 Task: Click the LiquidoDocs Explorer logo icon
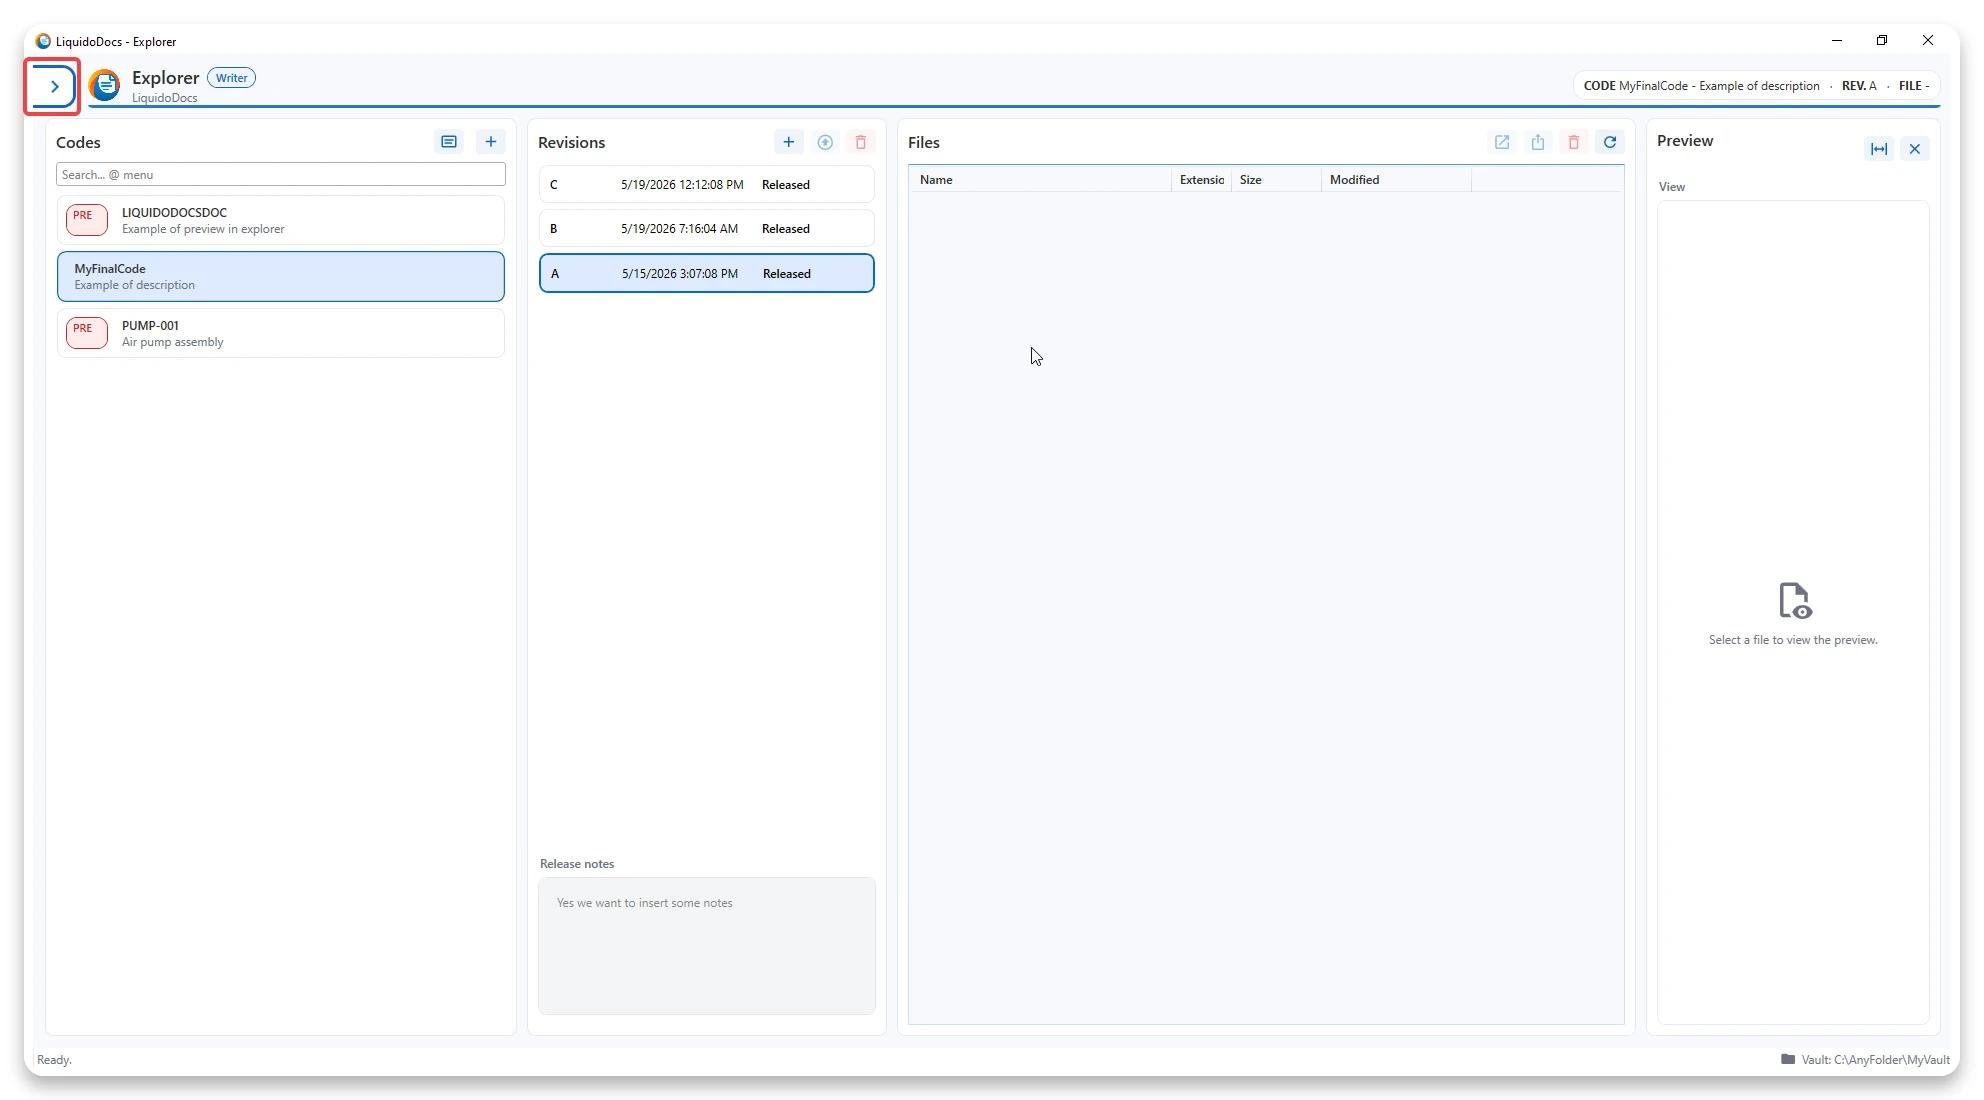click(105, 85)
